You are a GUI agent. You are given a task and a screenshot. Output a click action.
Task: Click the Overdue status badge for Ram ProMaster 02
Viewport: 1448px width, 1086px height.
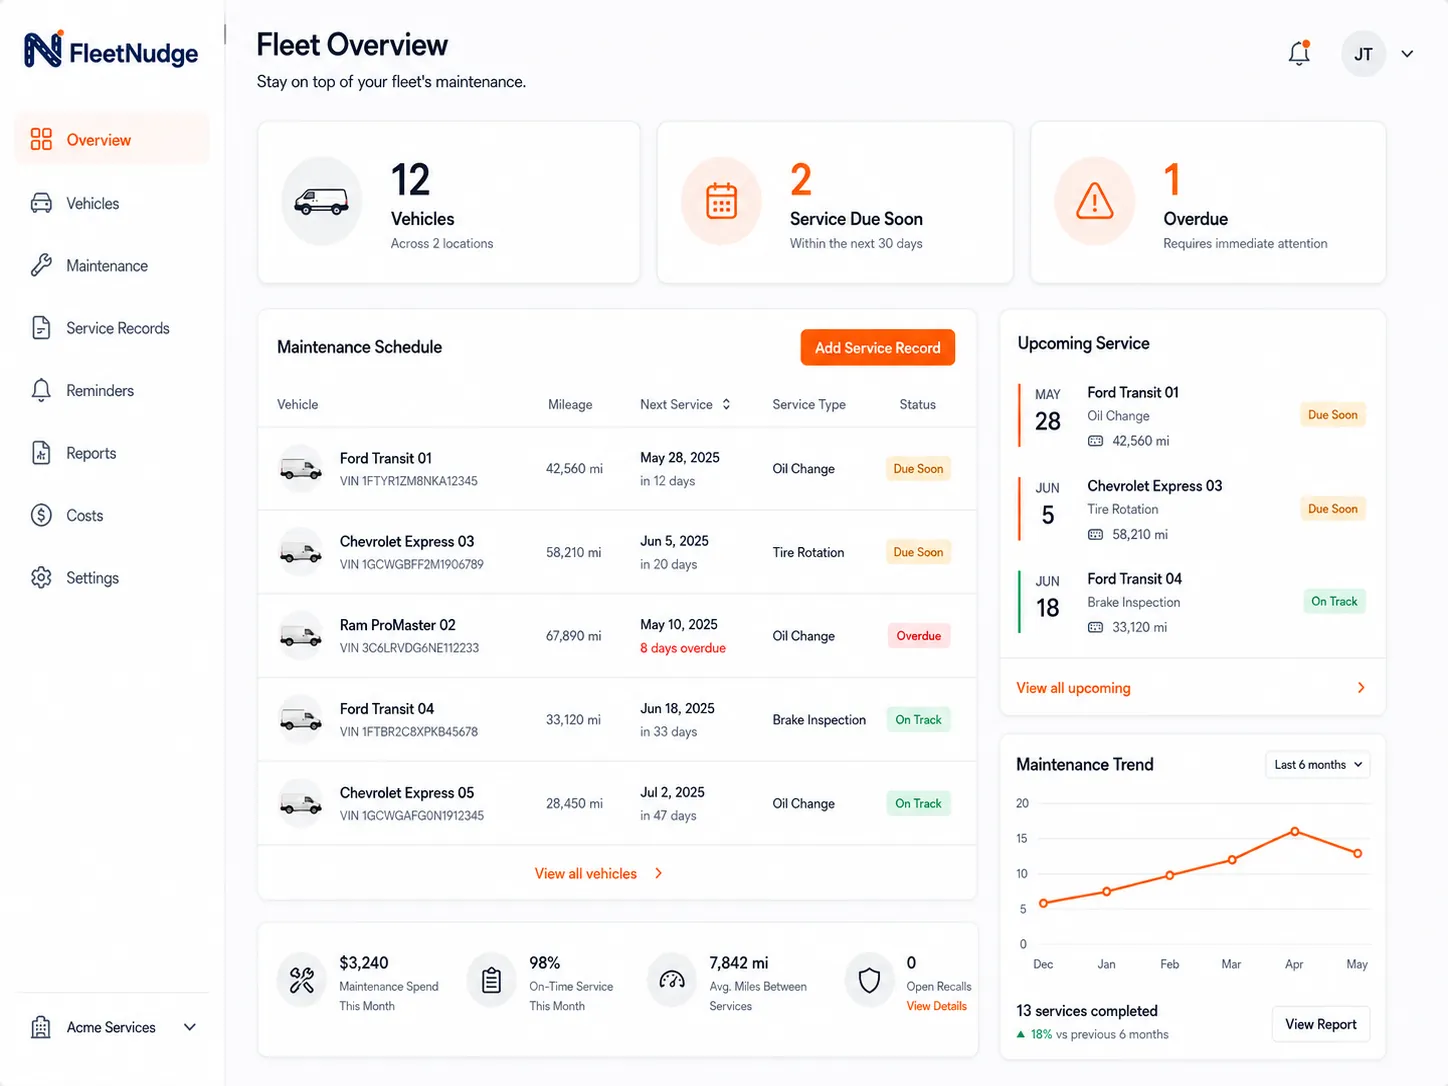pos(918,636)
